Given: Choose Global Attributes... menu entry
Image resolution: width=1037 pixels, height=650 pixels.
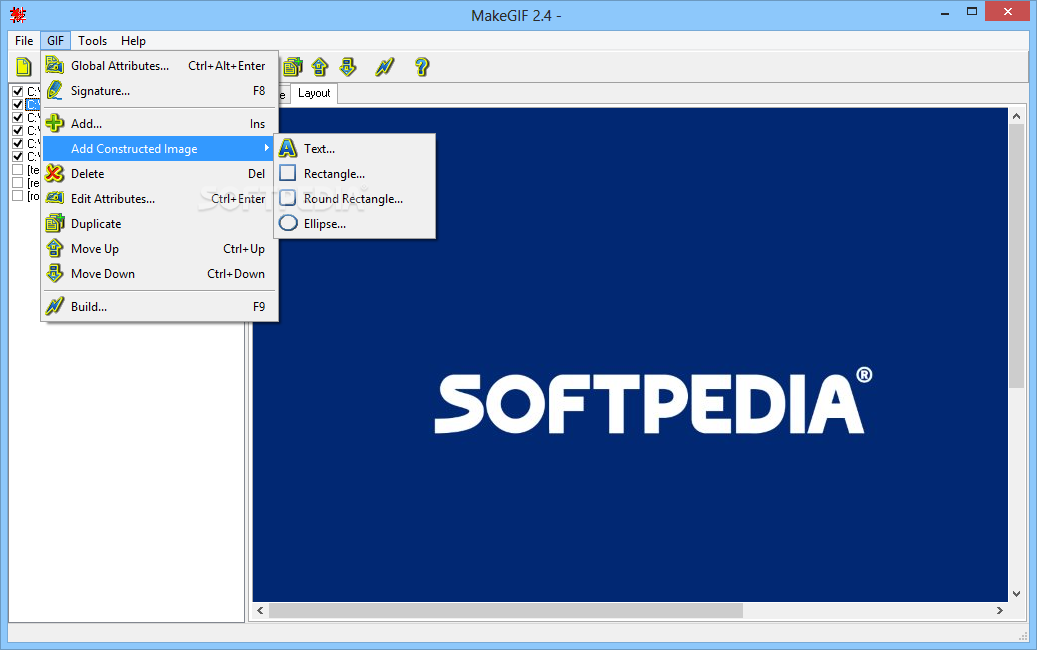Looking at the screenshot, I should click(x=159, y=65).
